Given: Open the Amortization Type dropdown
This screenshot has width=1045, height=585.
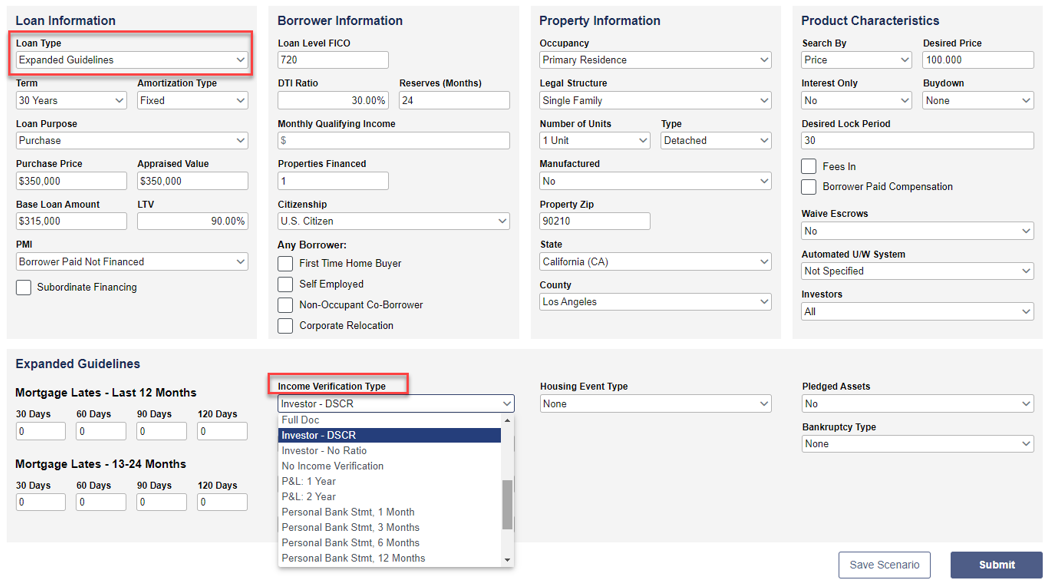Looking at the screenshot, I should [192, 101].
